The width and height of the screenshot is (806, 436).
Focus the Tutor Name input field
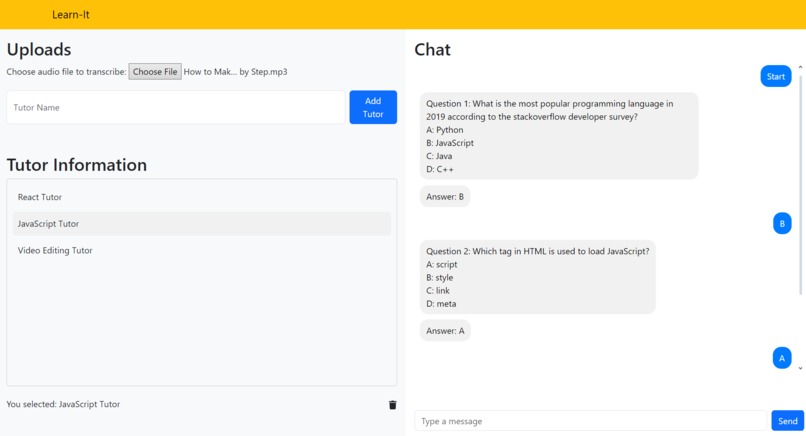click(x=176, y=107)
